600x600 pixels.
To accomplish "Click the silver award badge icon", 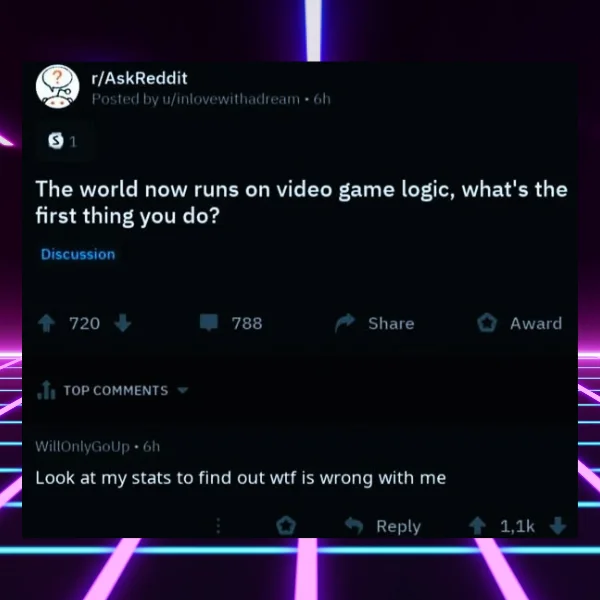I will point(56,140).
